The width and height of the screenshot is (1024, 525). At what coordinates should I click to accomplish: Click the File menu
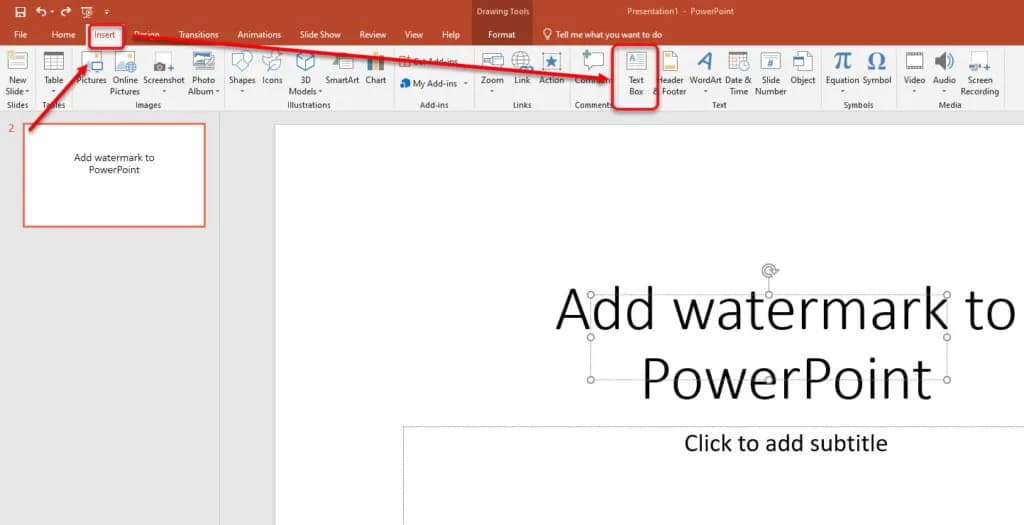pyautogui.click(x=21, y=34)
